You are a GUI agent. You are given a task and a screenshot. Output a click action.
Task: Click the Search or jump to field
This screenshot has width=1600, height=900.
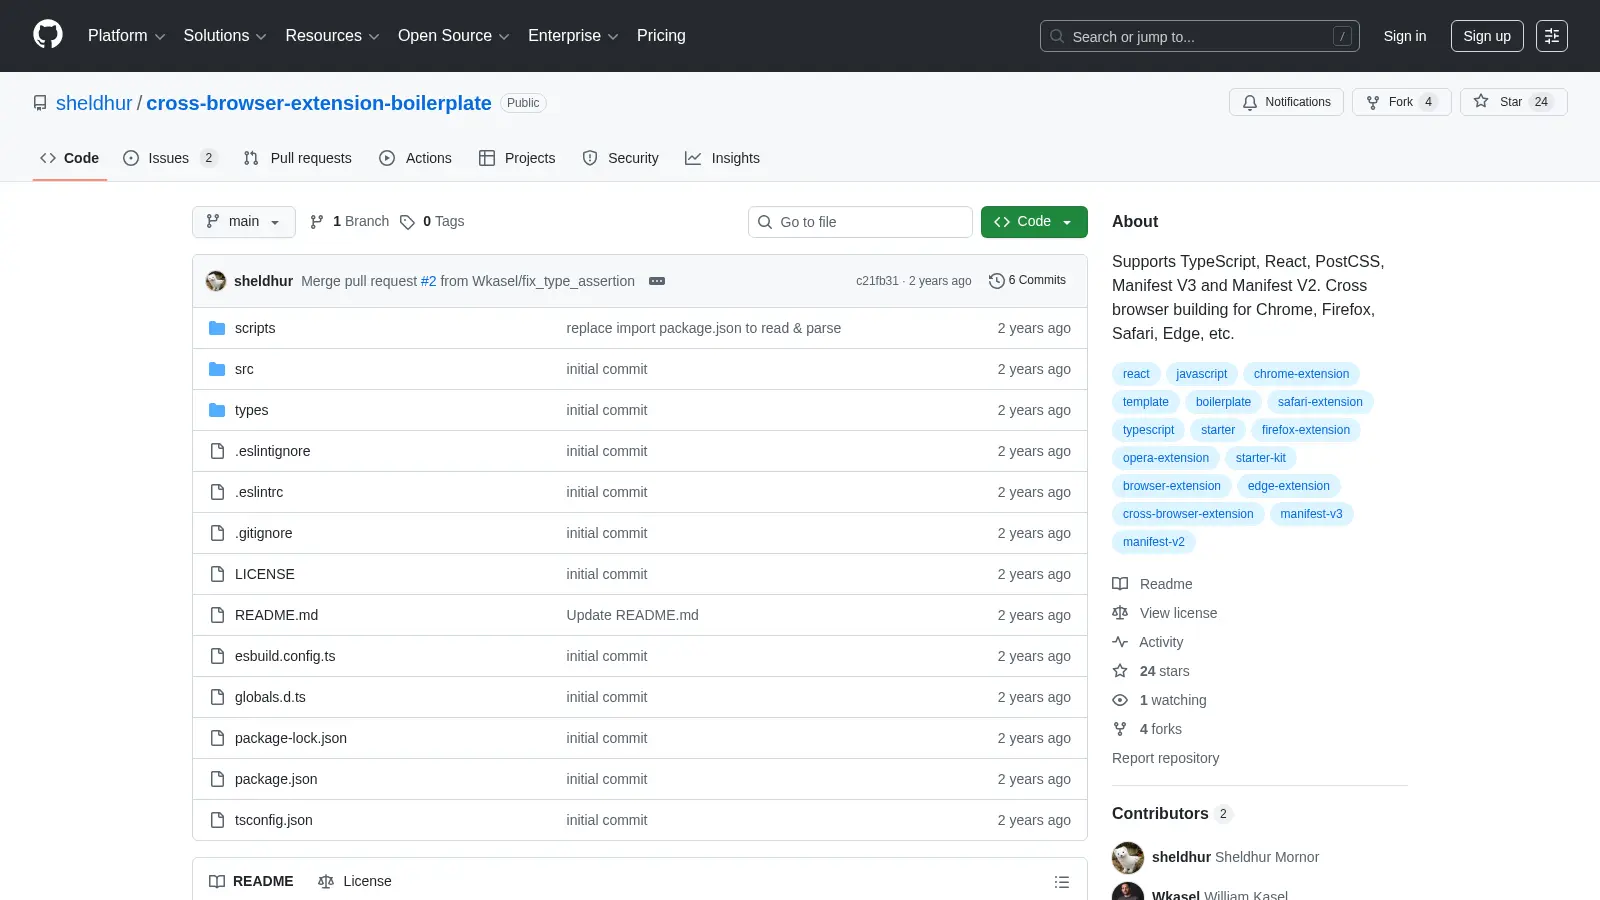(x=1199, y=36)
